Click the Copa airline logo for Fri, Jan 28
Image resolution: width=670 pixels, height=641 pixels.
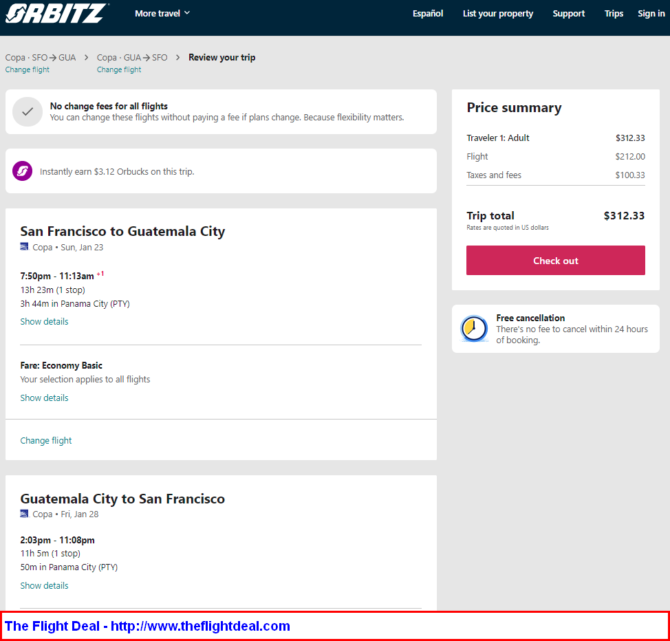(24, 514)
